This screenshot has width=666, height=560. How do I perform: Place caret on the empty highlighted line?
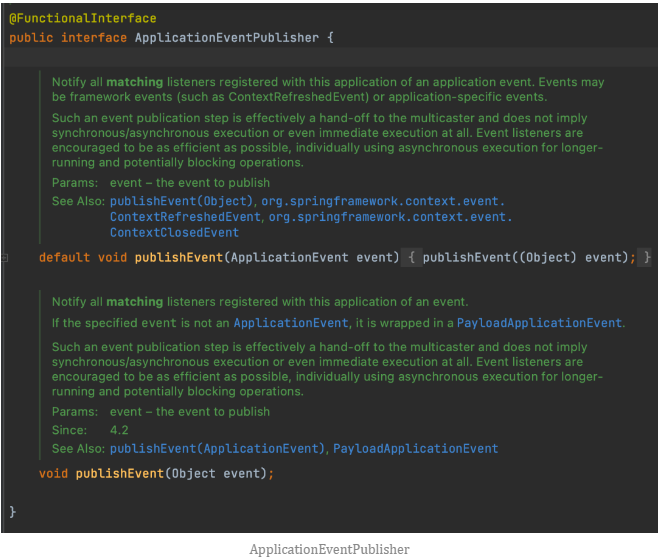tap(330, 57)
